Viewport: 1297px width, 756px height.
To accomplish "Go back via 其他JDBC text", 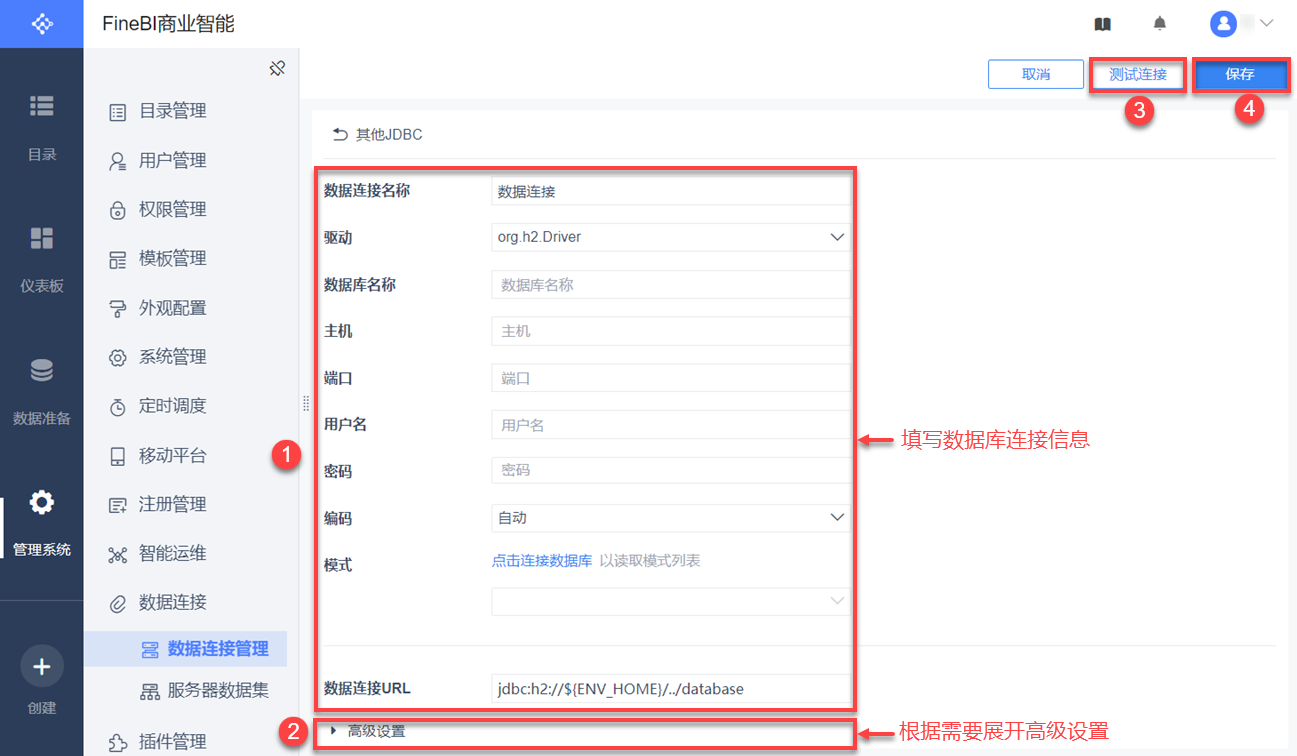I will point(389,134).
